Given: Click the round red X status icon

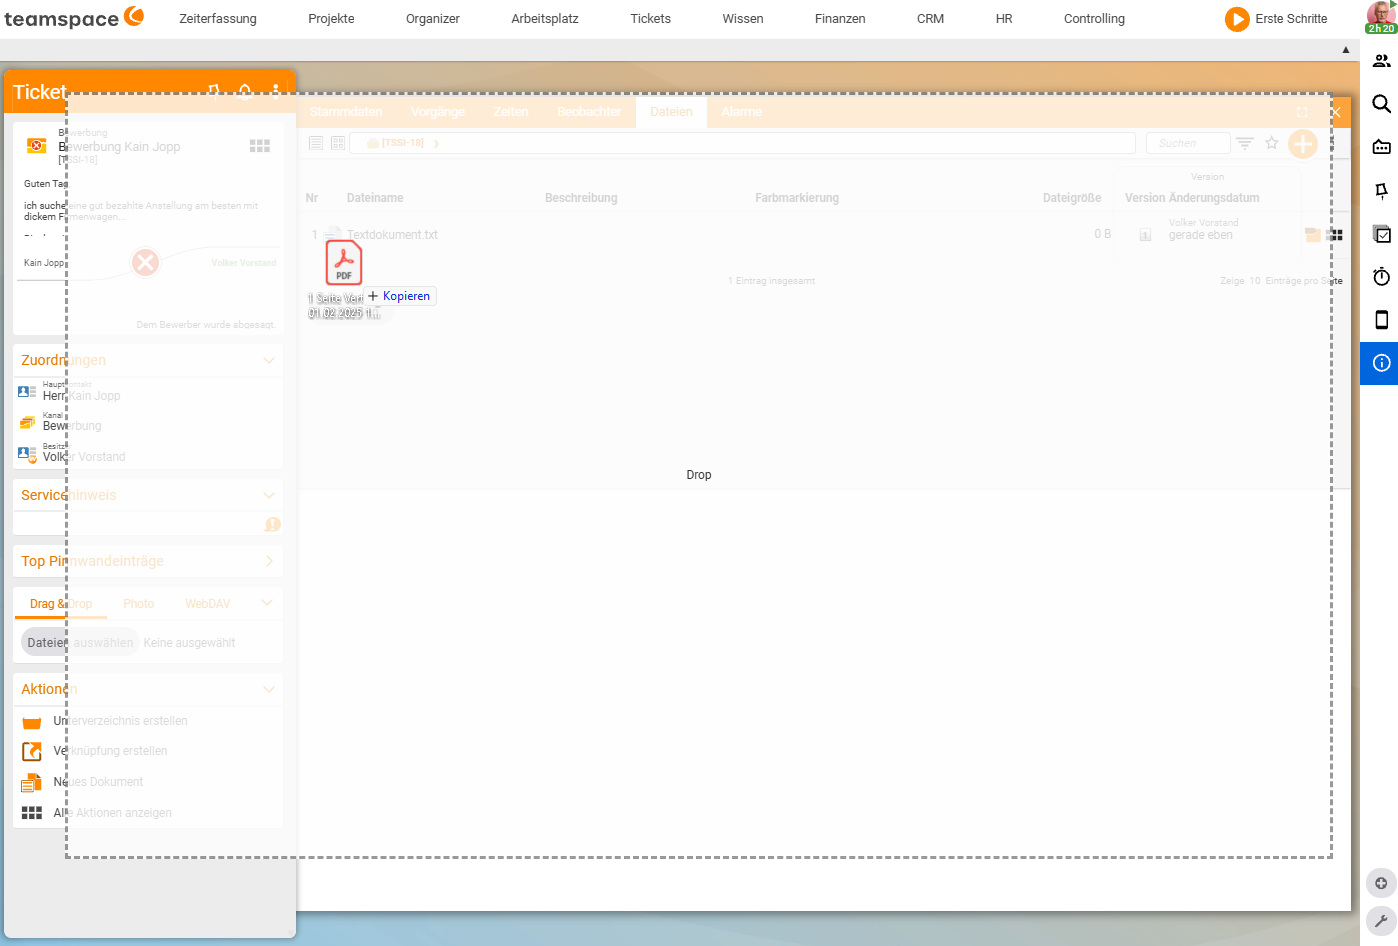Looking at the screenshot, I should (x=146, y=263).
